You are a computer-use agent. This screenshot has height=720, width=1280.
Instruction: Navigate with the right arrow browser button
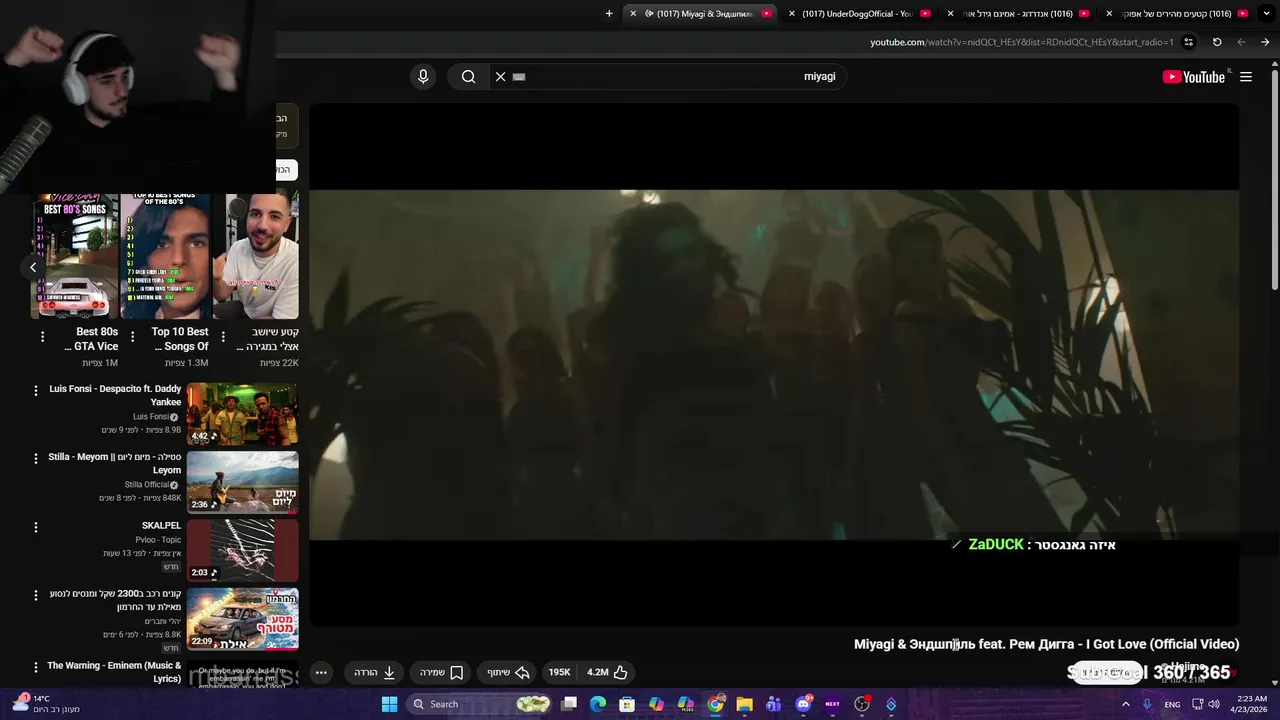1265,42
